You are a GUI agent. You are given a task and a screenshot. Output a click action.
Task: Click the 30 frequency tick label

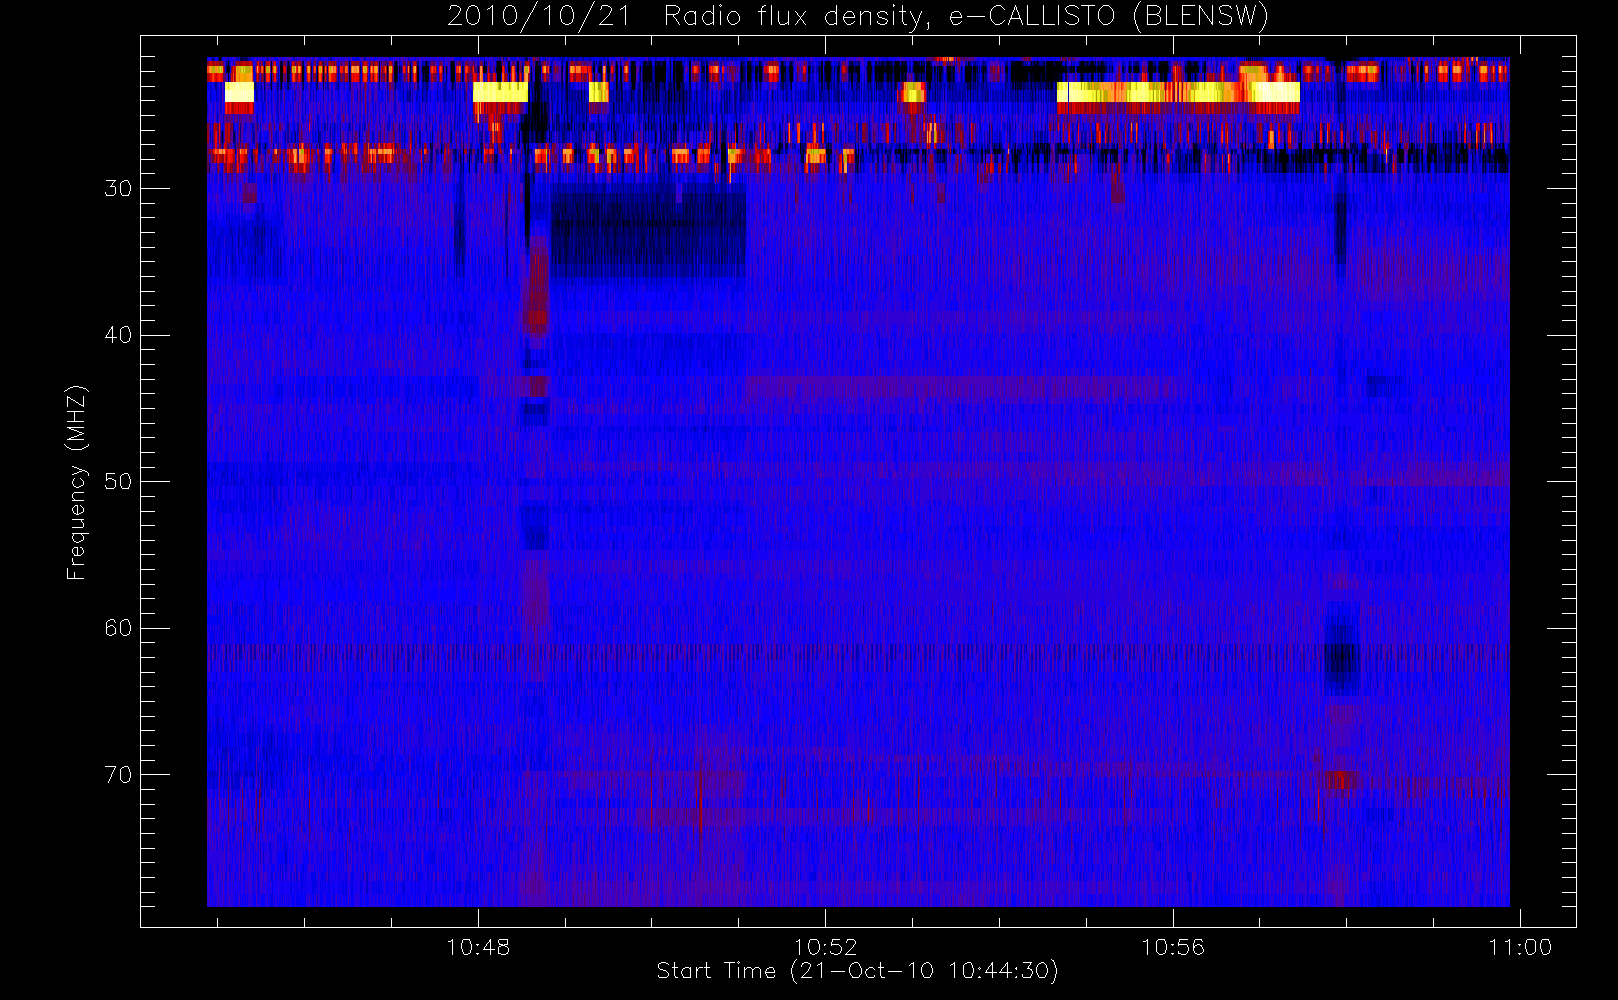[x=118, y=189]
